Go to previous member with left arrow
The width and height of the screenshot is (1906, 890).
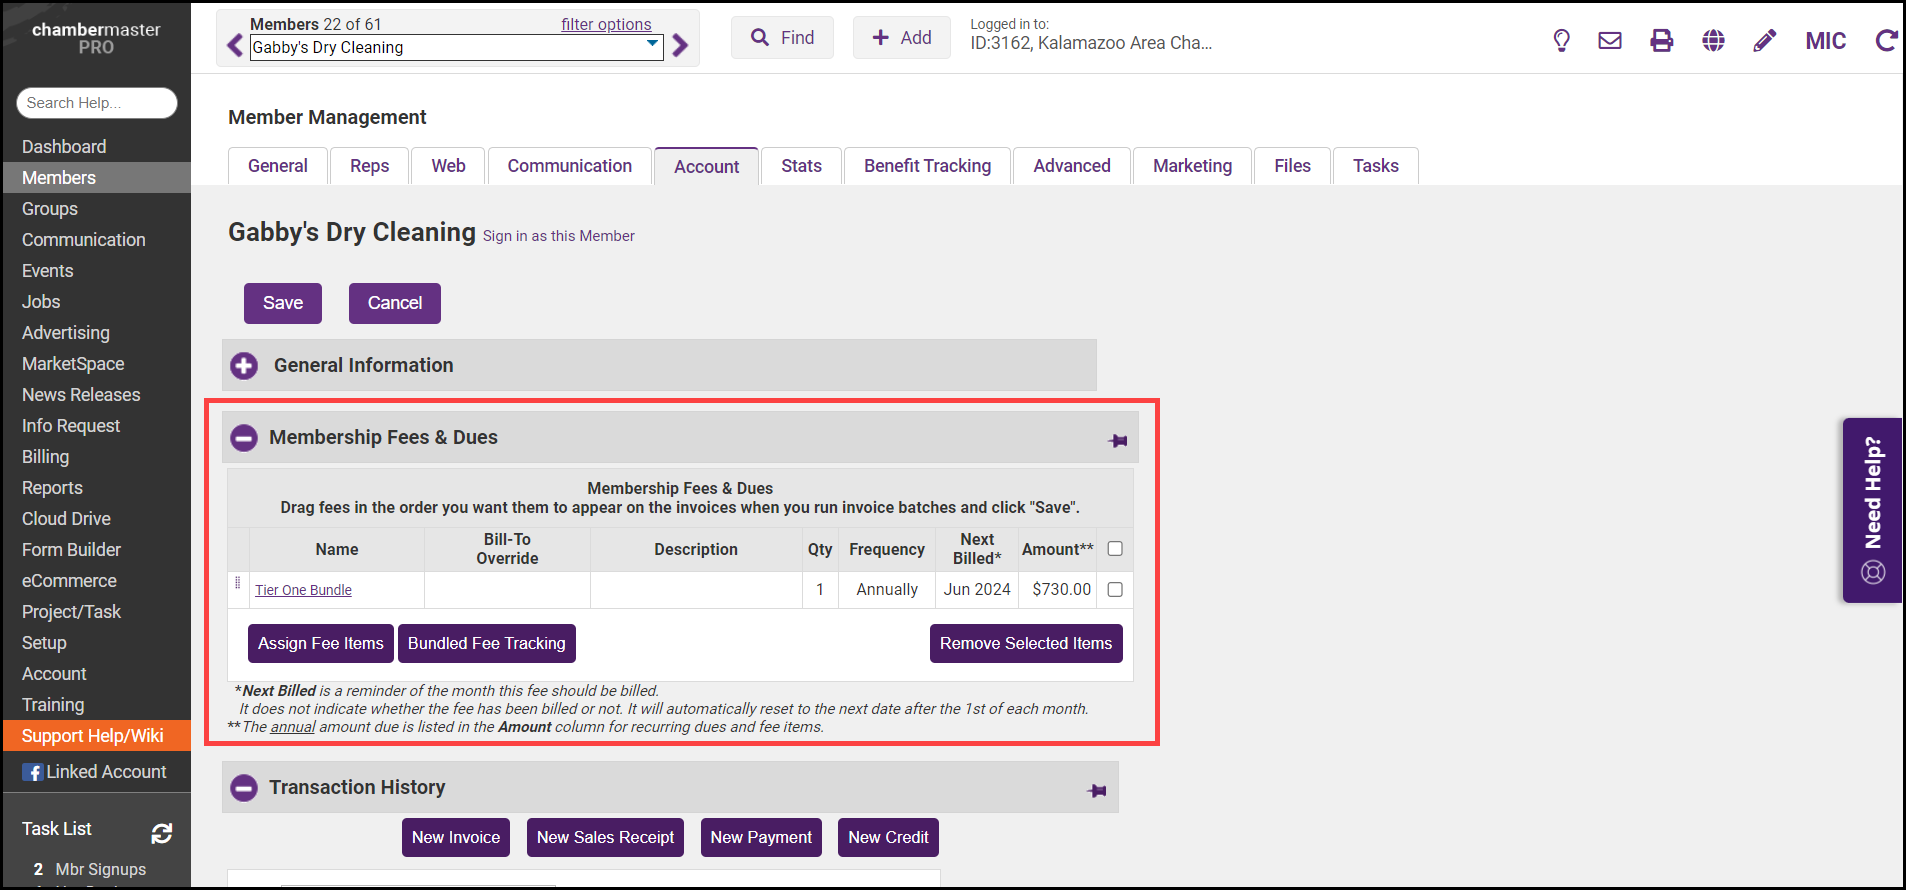click(235, 45)
